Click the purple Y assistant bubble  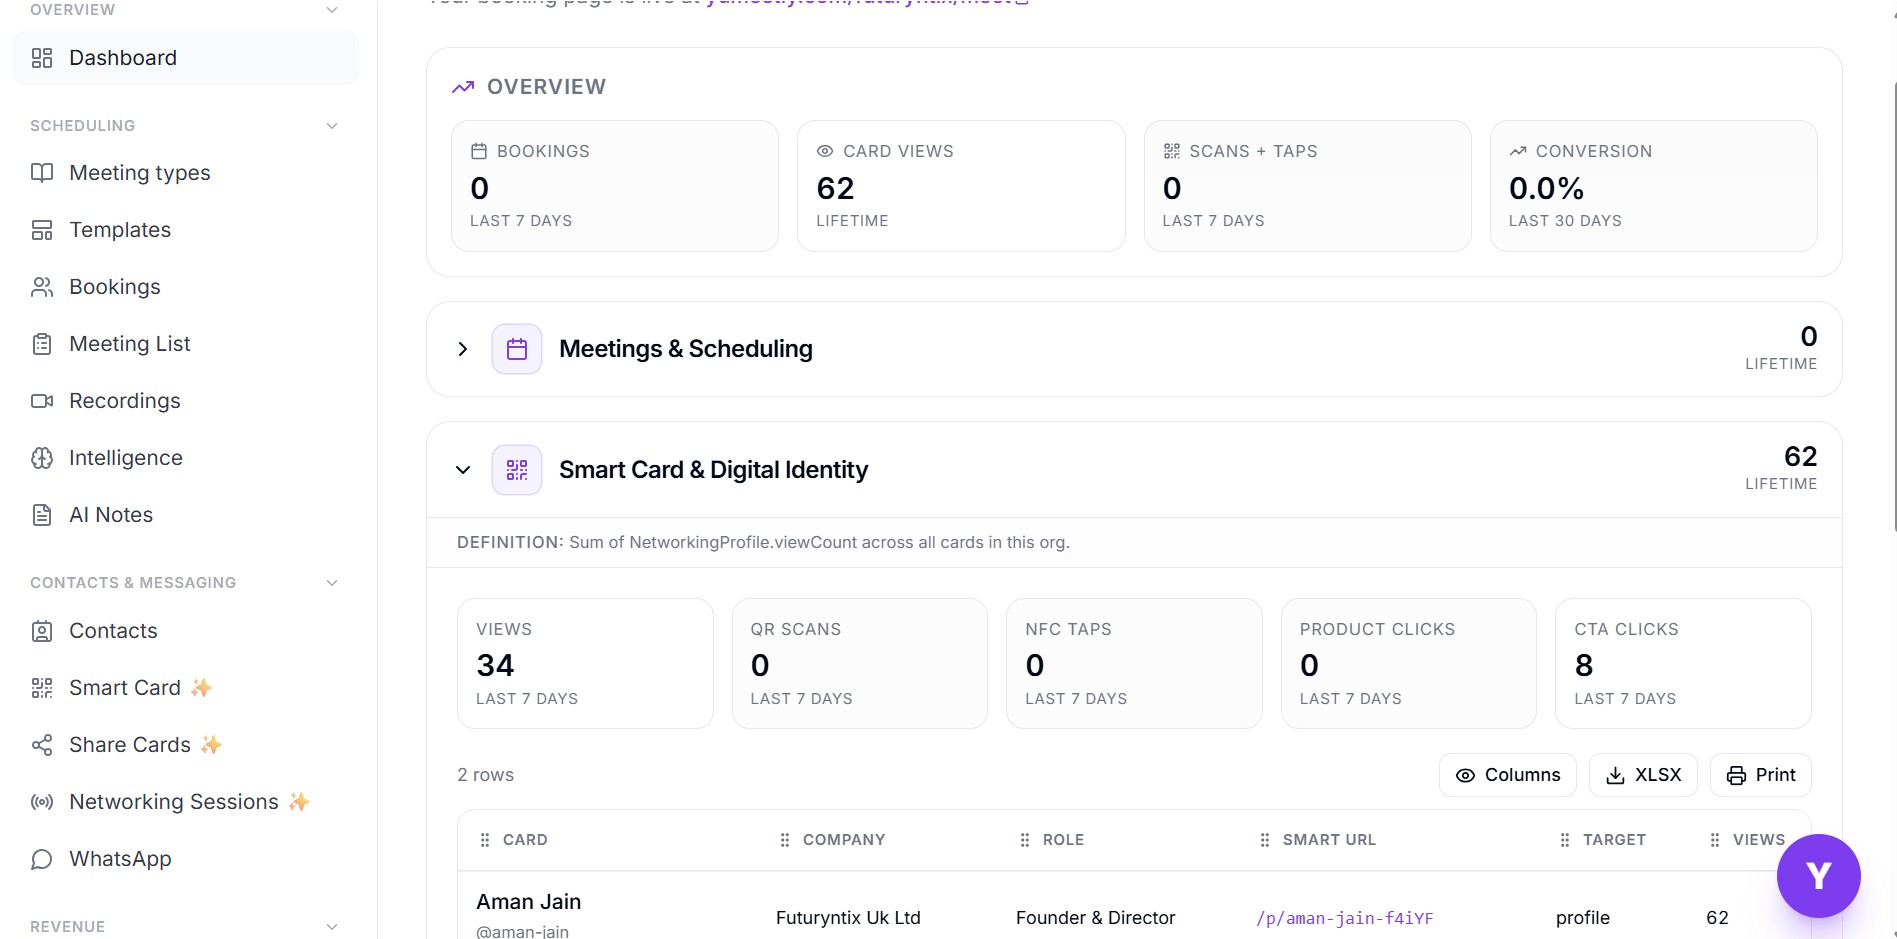pos(1818,876)
